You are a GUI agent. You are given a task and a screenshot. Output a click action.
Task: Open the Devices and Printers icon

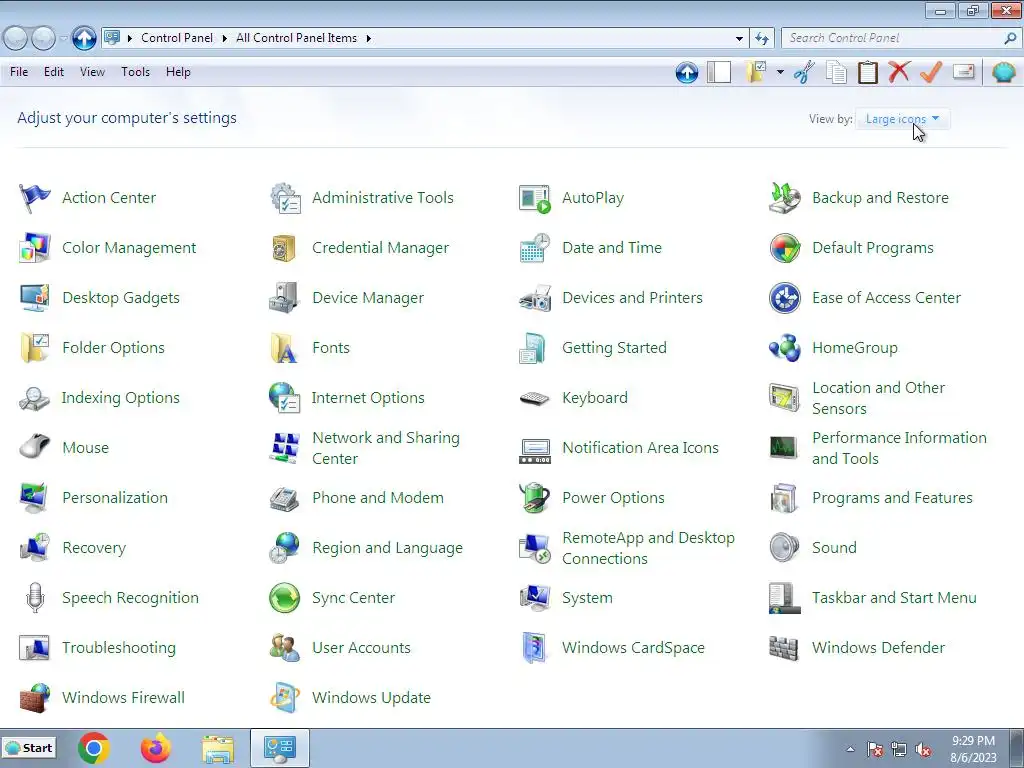click(x=535, y=298)
